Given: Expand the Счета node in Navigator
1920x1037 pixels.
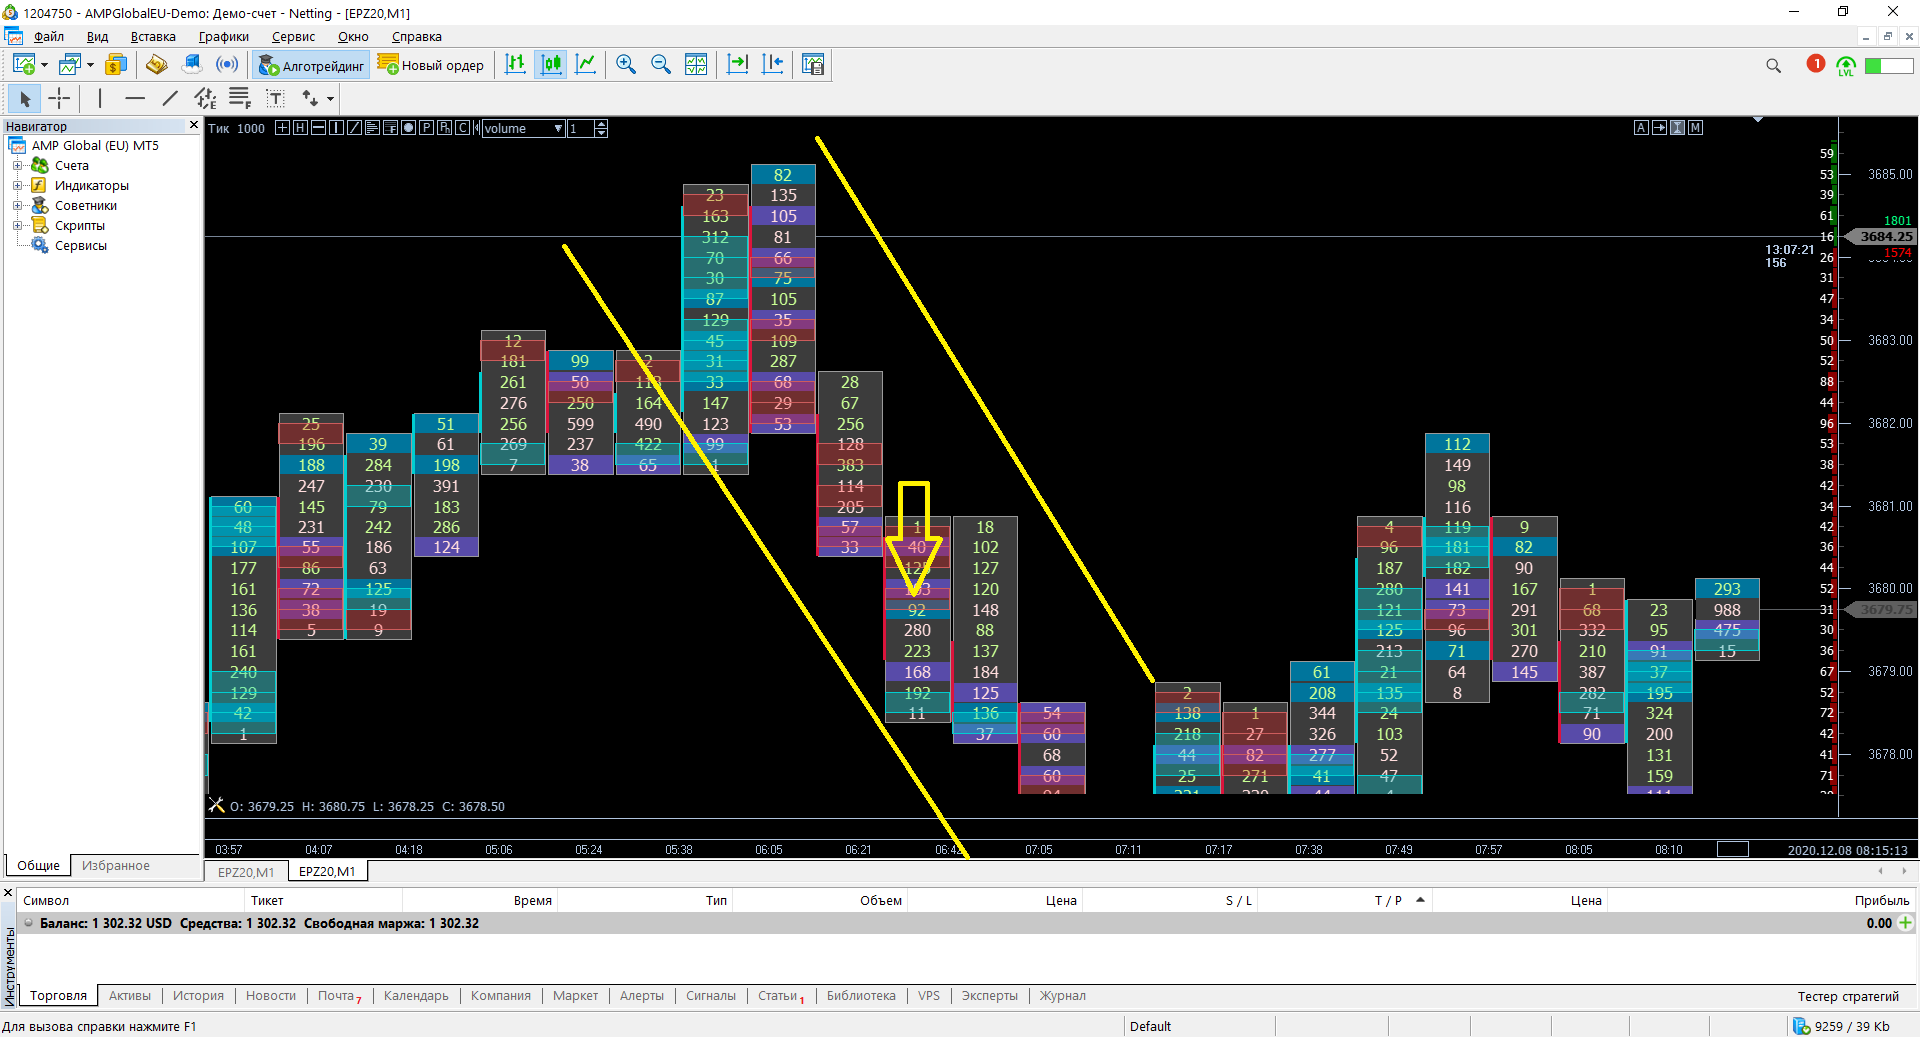Looking at the screenshot, I should (17, 166).
